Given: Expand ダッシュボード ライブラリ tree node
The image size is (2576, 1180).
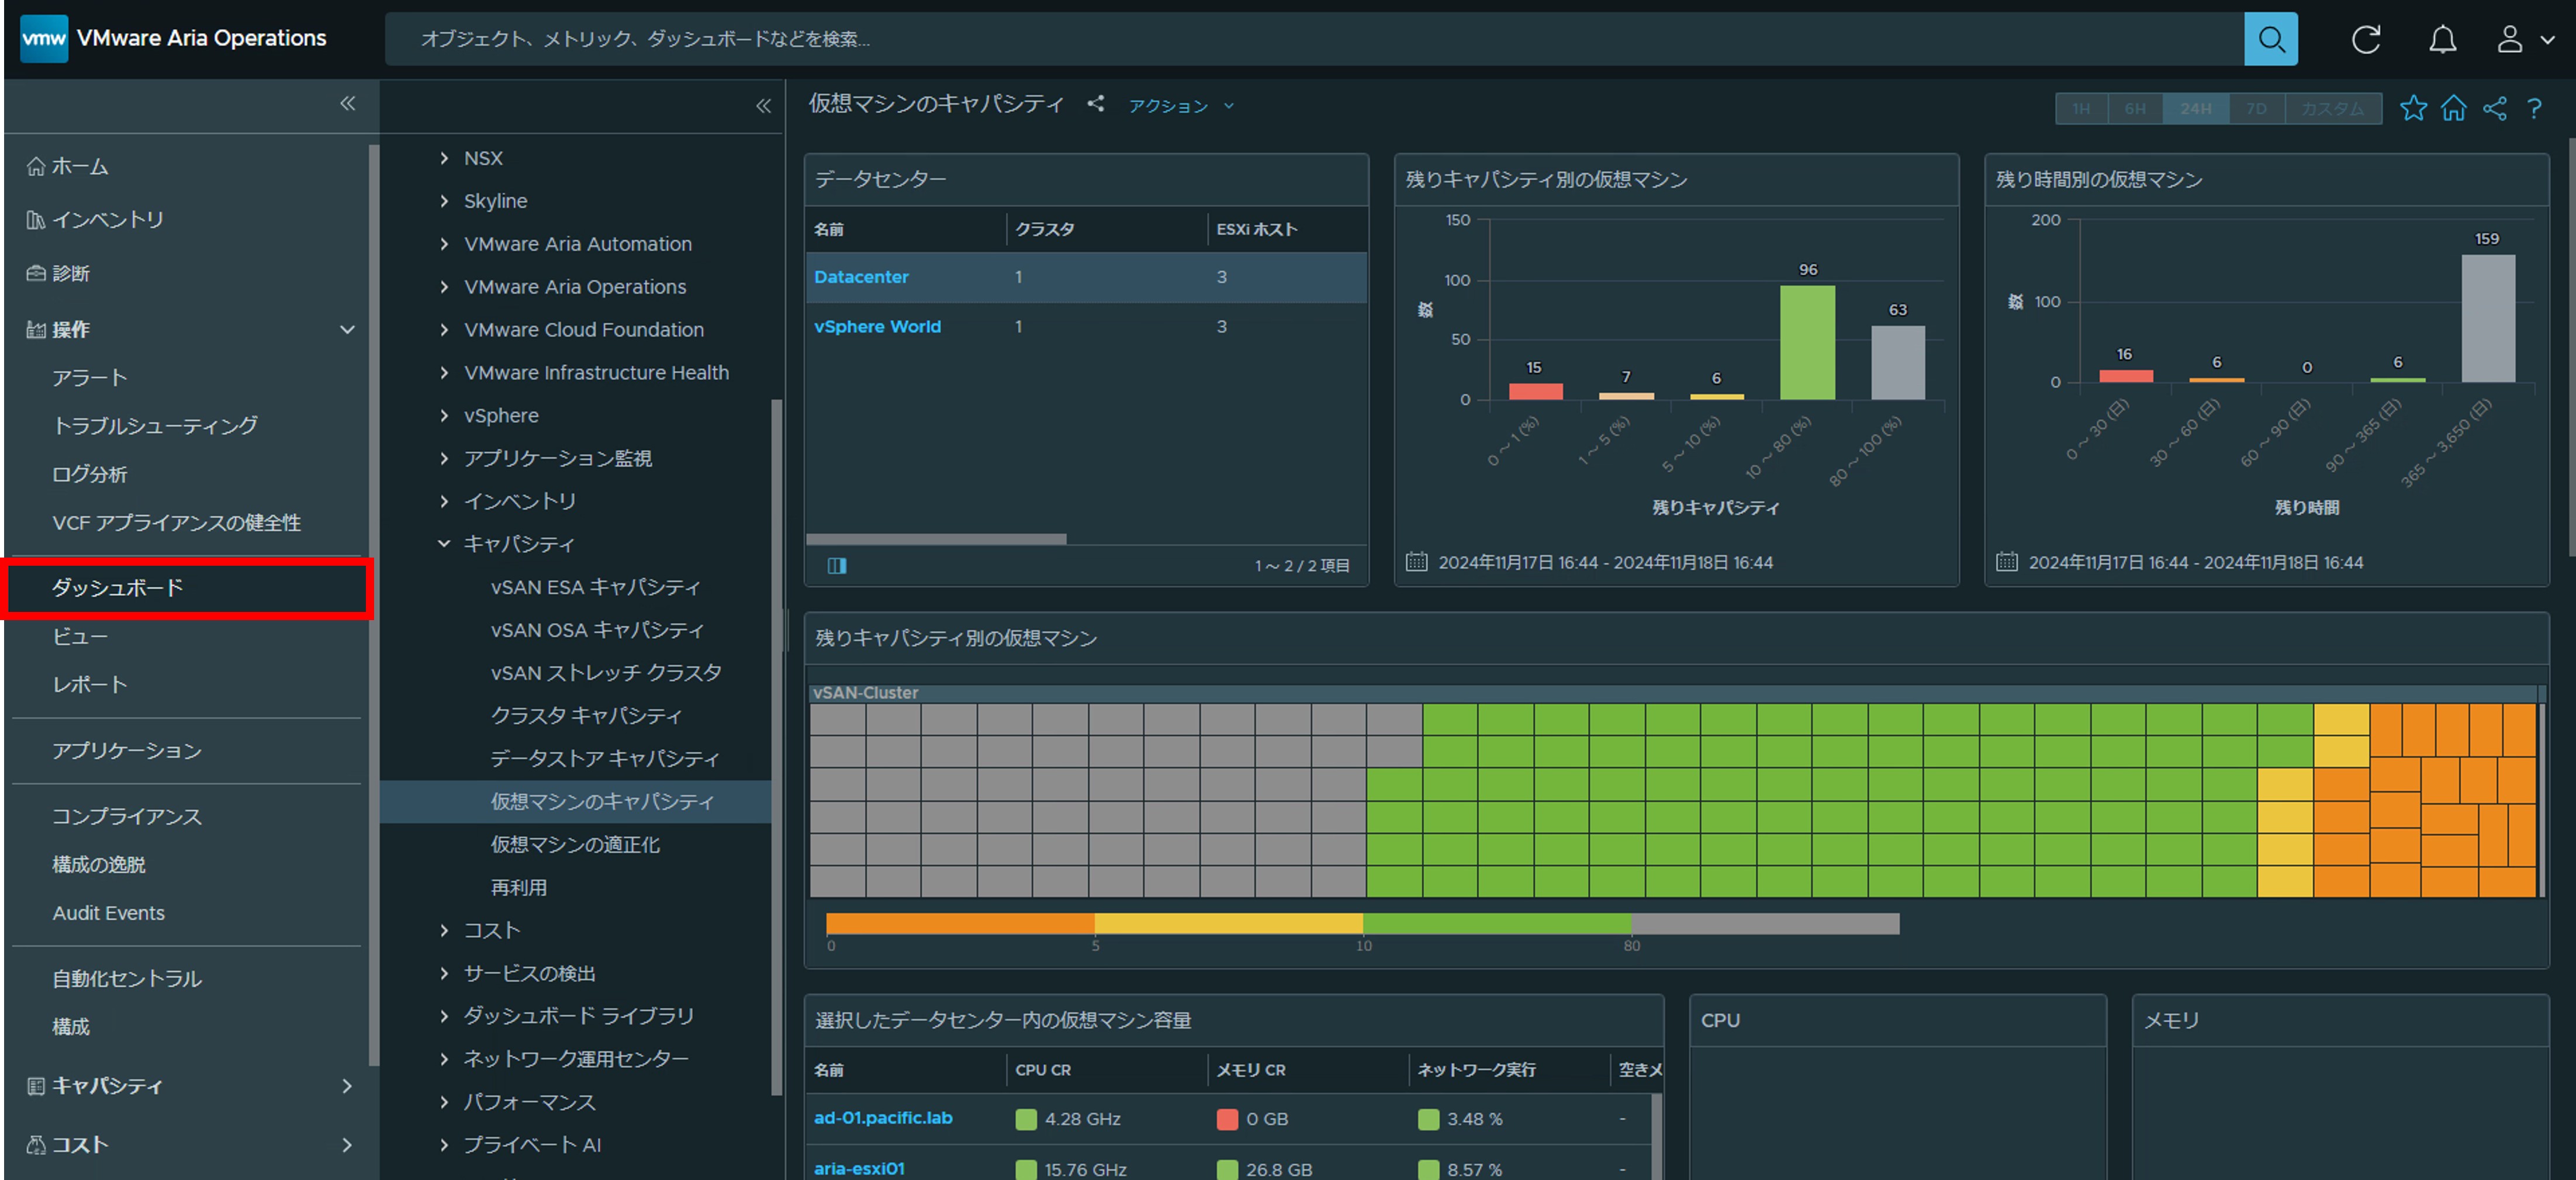Looking at the screenshot, I should coord(444,1016).
